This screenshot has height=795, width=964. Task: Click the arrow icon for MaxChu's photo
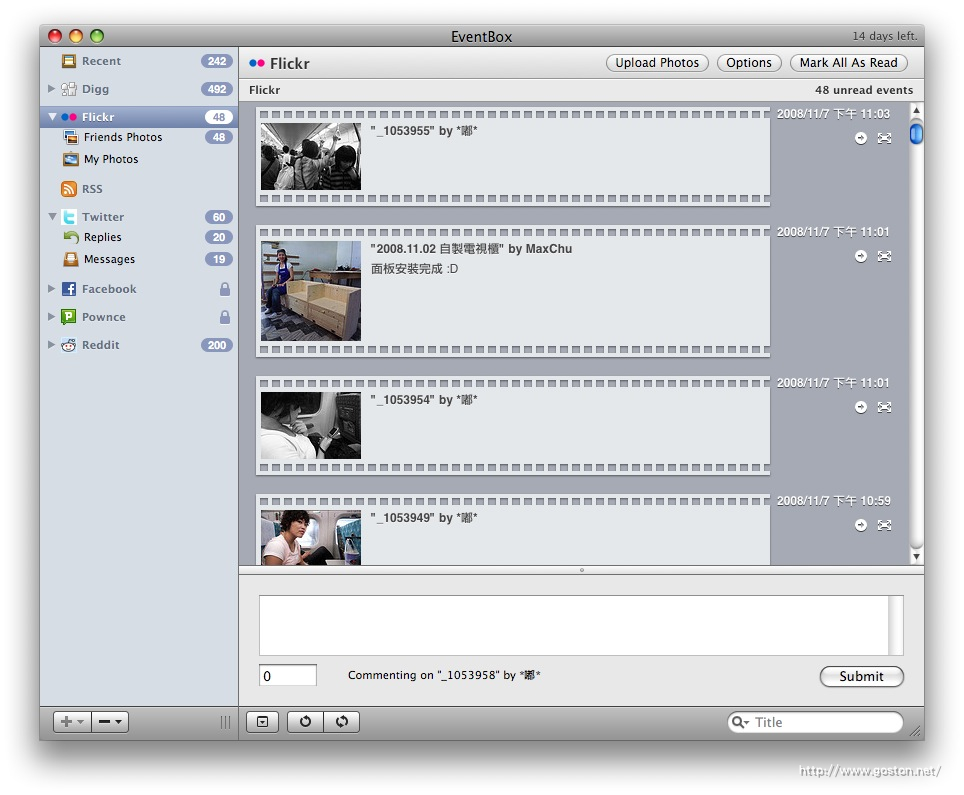(861, 256)
